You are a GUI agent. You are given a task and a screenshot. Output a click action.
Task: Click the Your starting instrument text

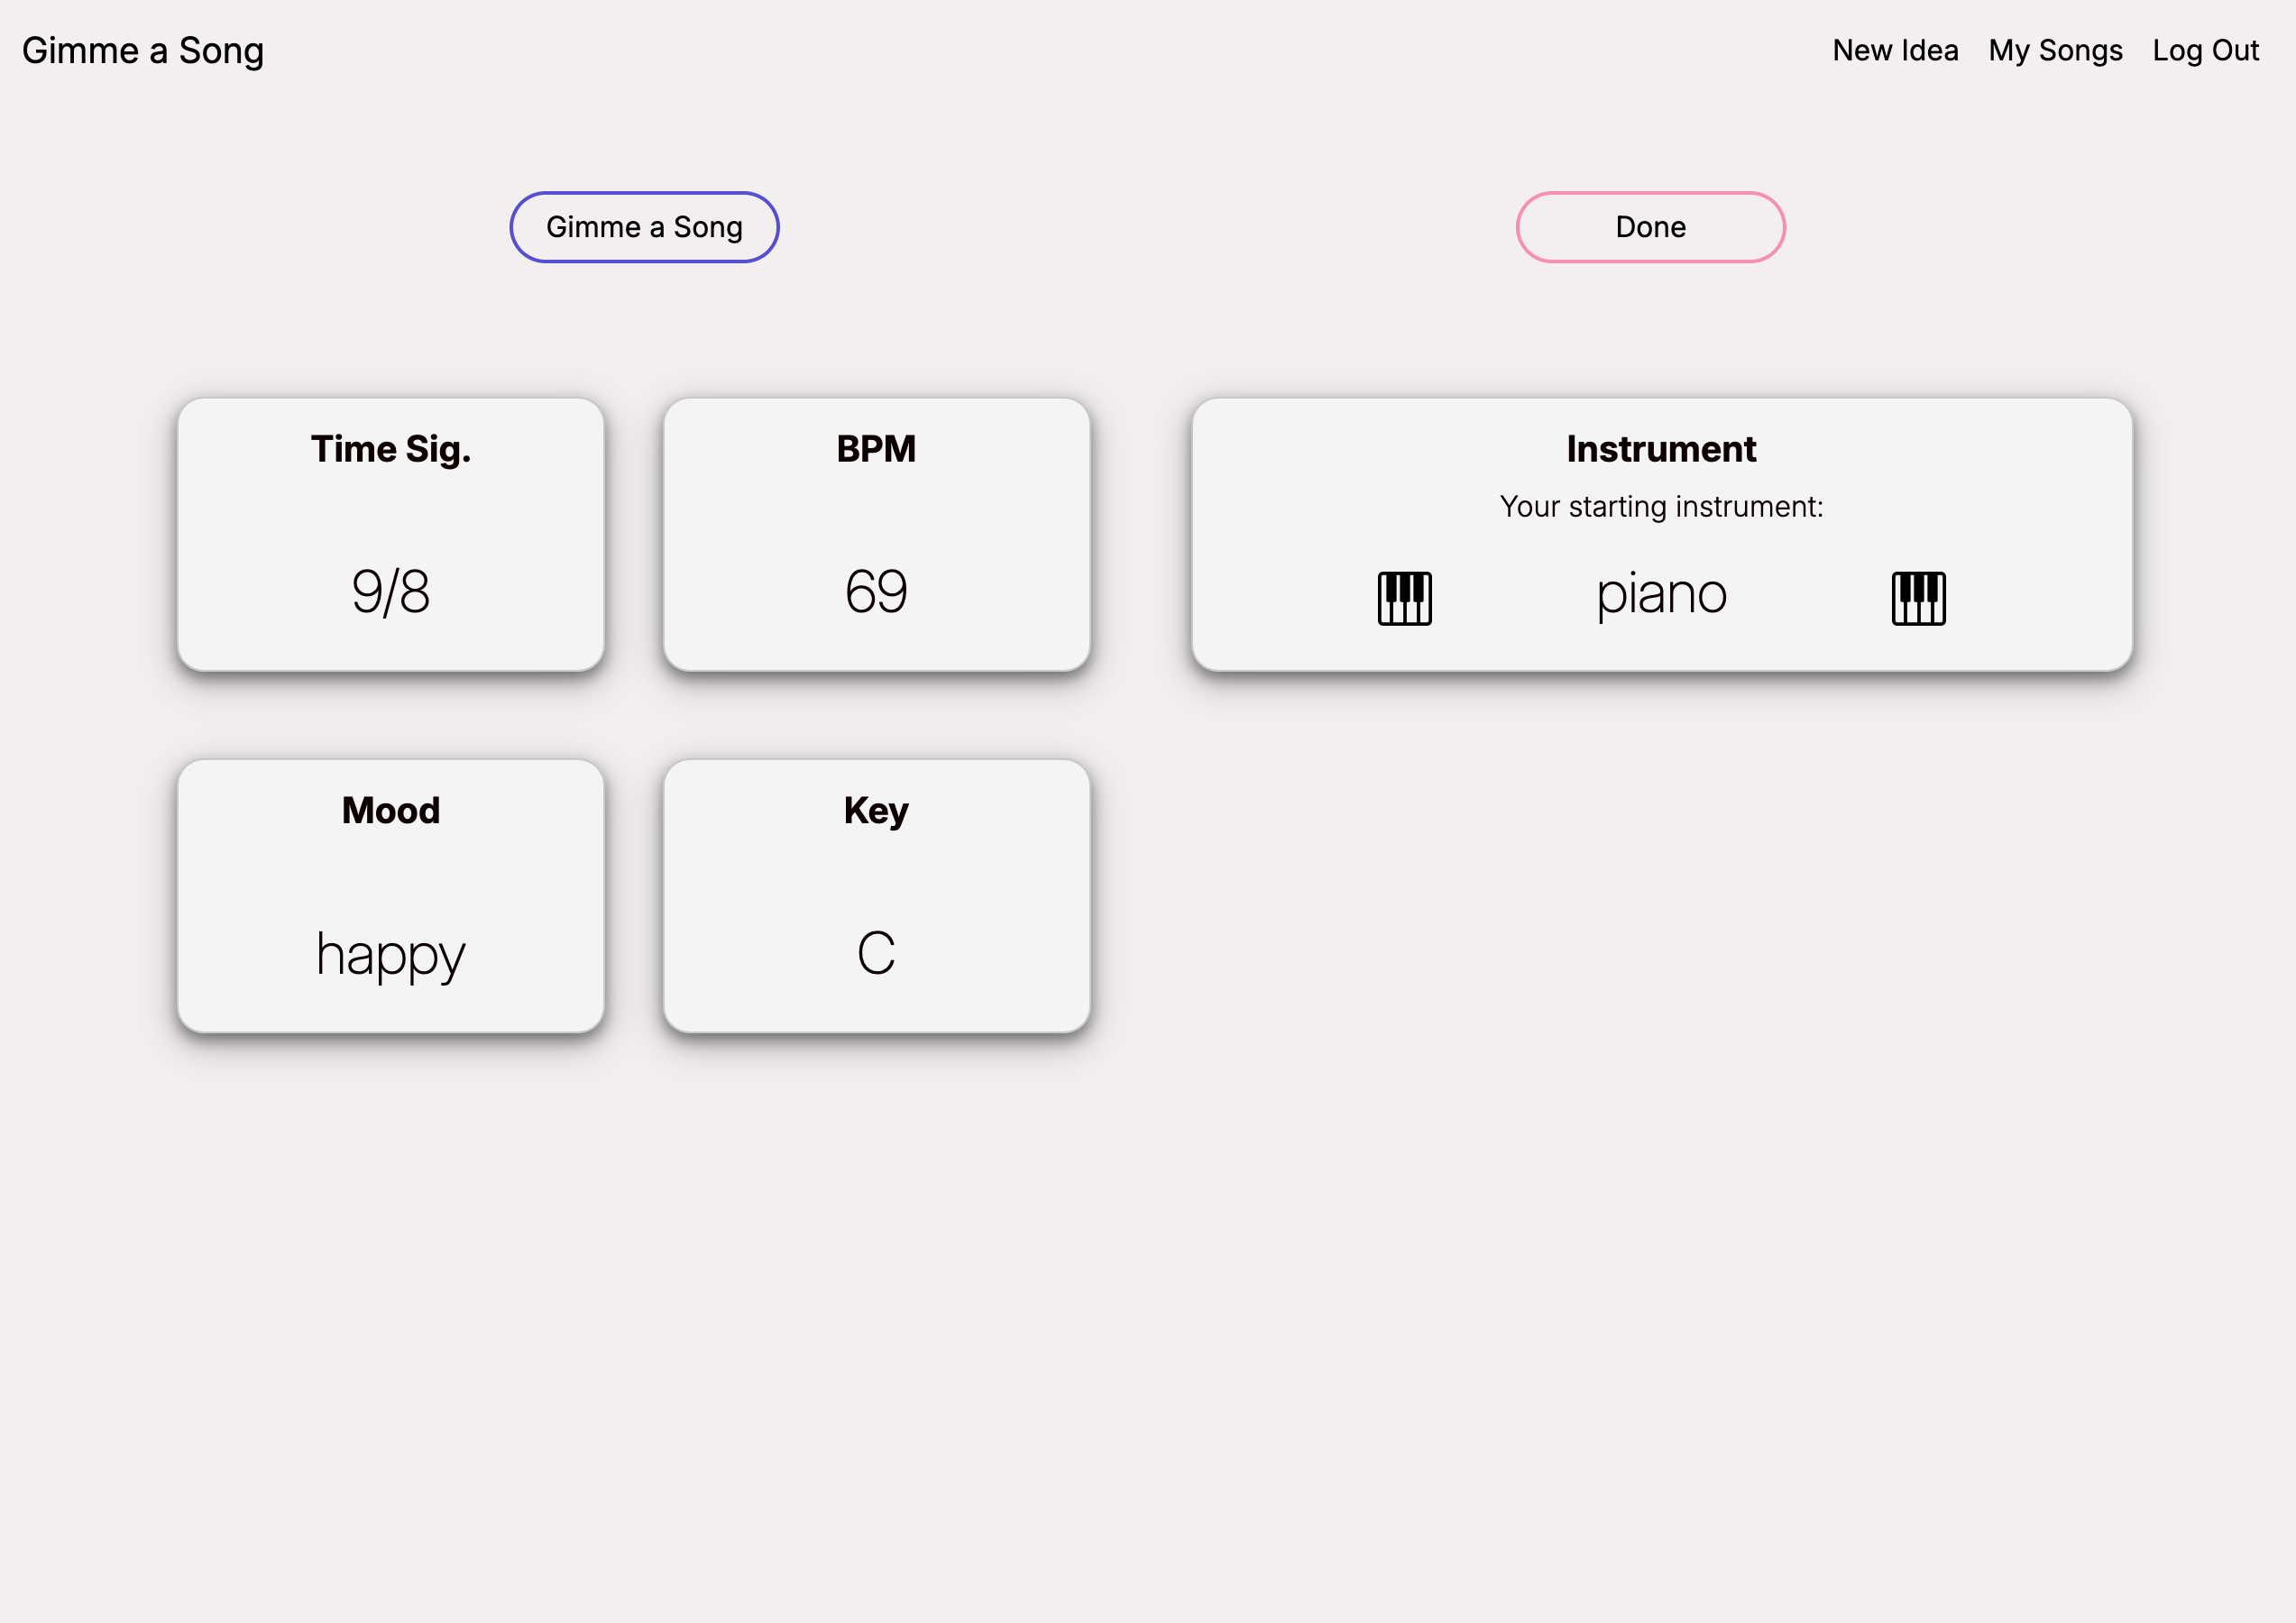pos(1660,506)
